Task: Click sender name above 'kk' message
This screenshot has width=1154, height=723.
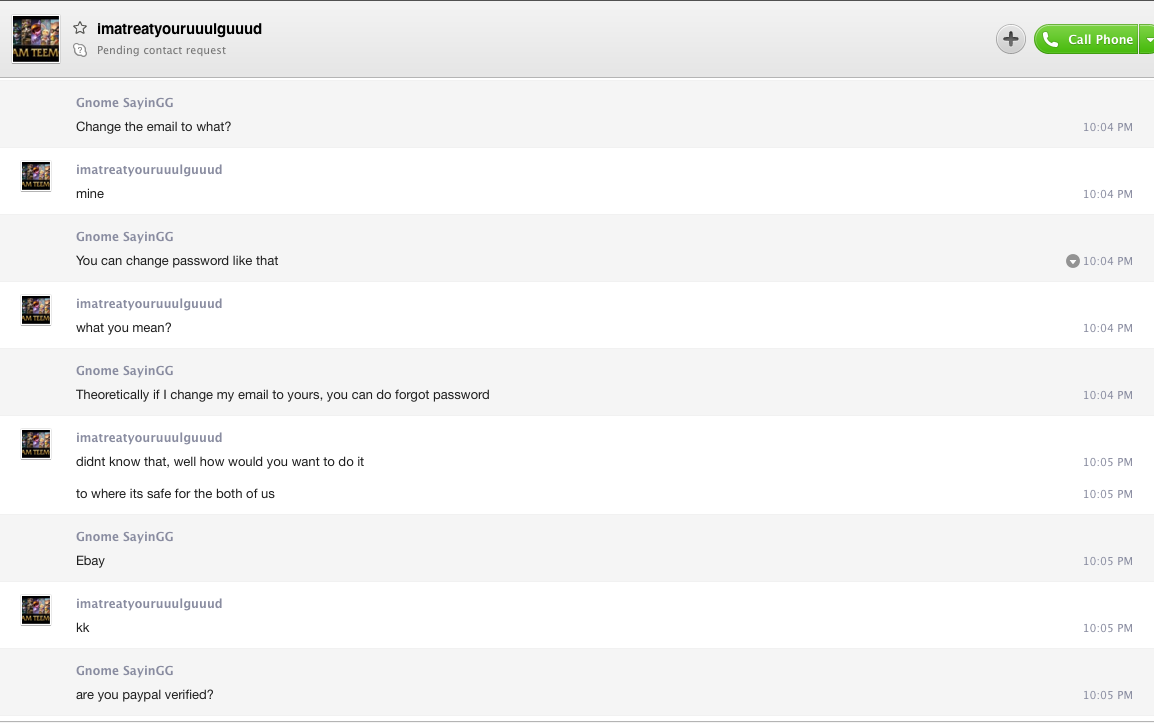Action: [149, 604]
